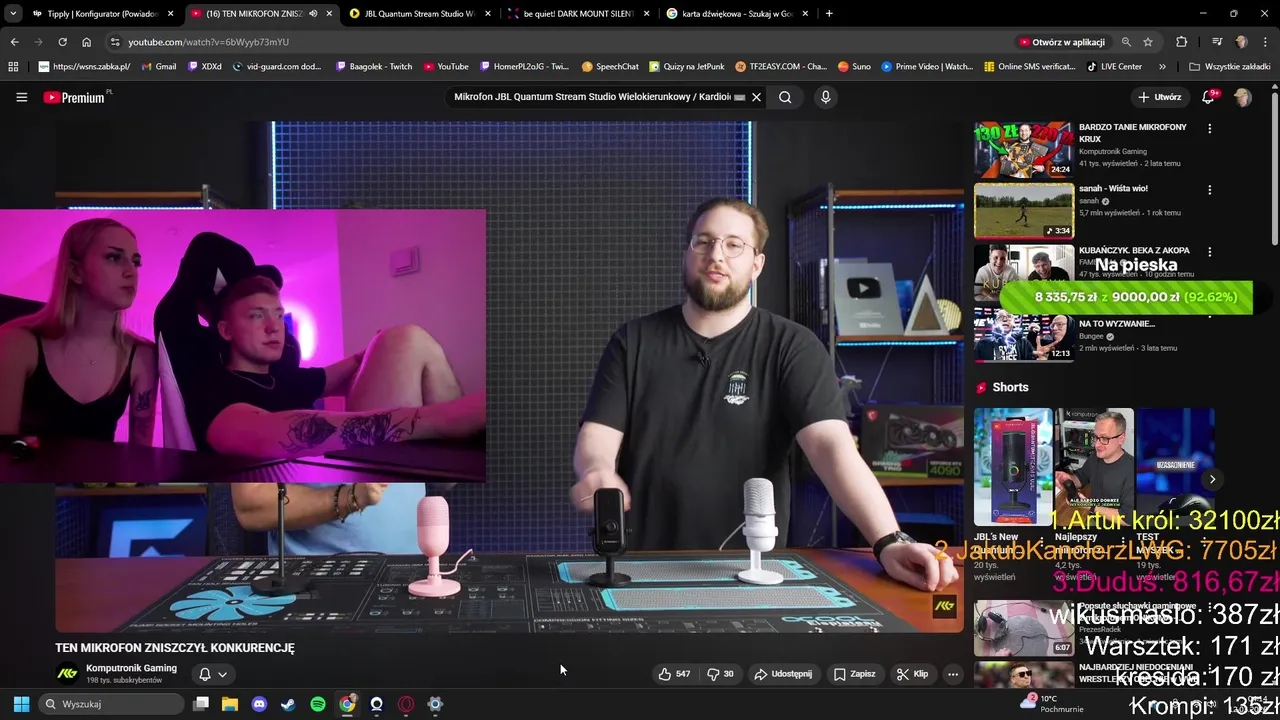
Task: Open Gmail bookmark
Action: click(x=159, y=66)
